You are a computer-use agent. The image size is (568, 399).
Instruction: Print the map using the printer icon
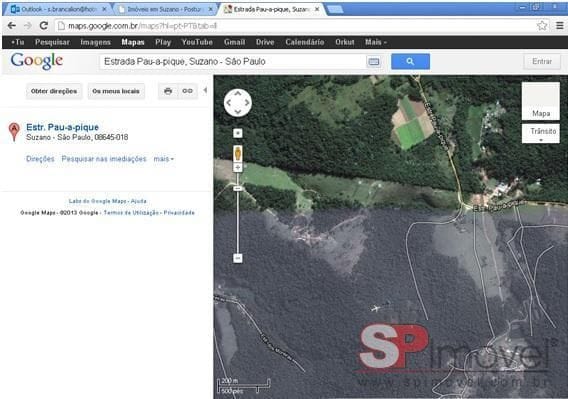point(168,91)
